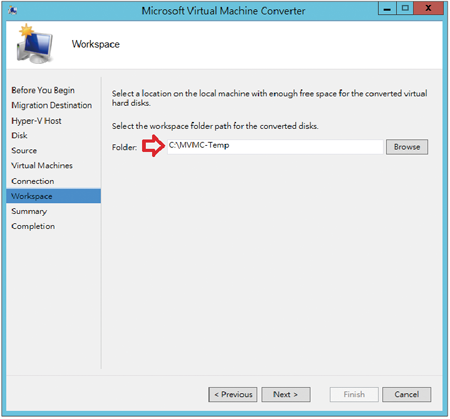Maximize the converter window
Viewport: 450px width, 419px height.
(405, 9)
